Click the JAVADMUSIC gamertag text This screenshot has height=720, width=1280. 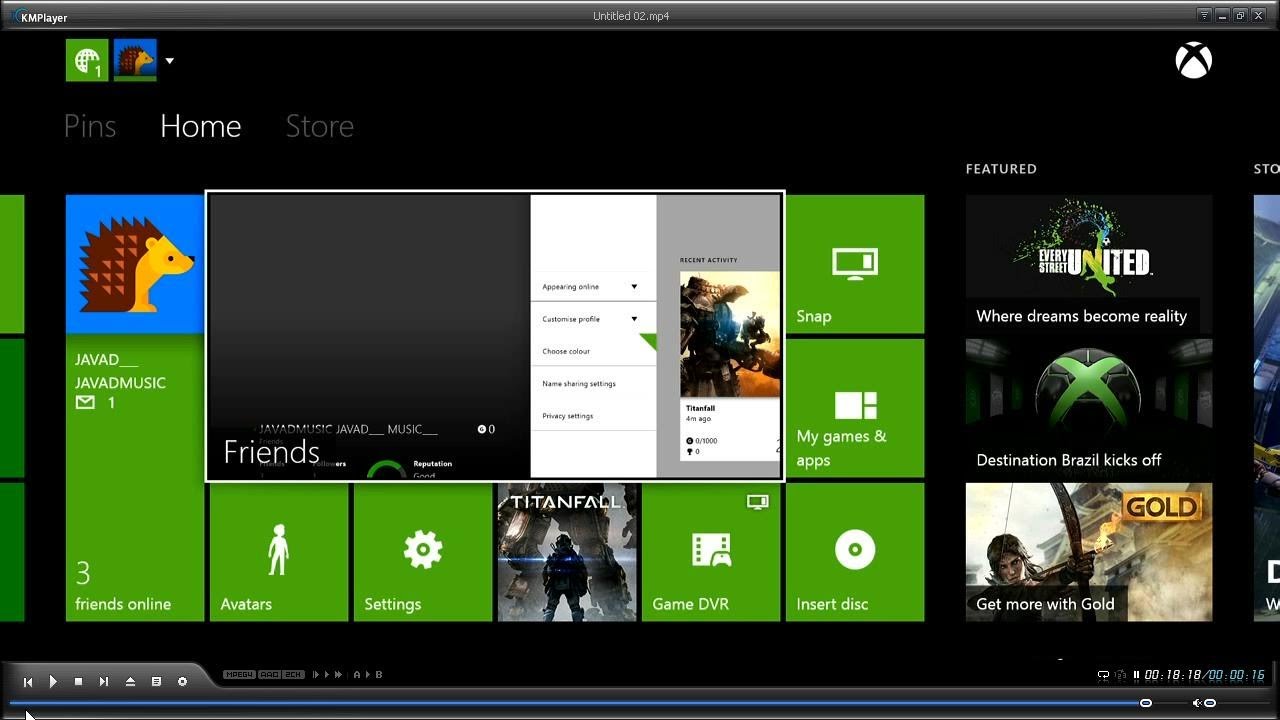tap(120, 383)
